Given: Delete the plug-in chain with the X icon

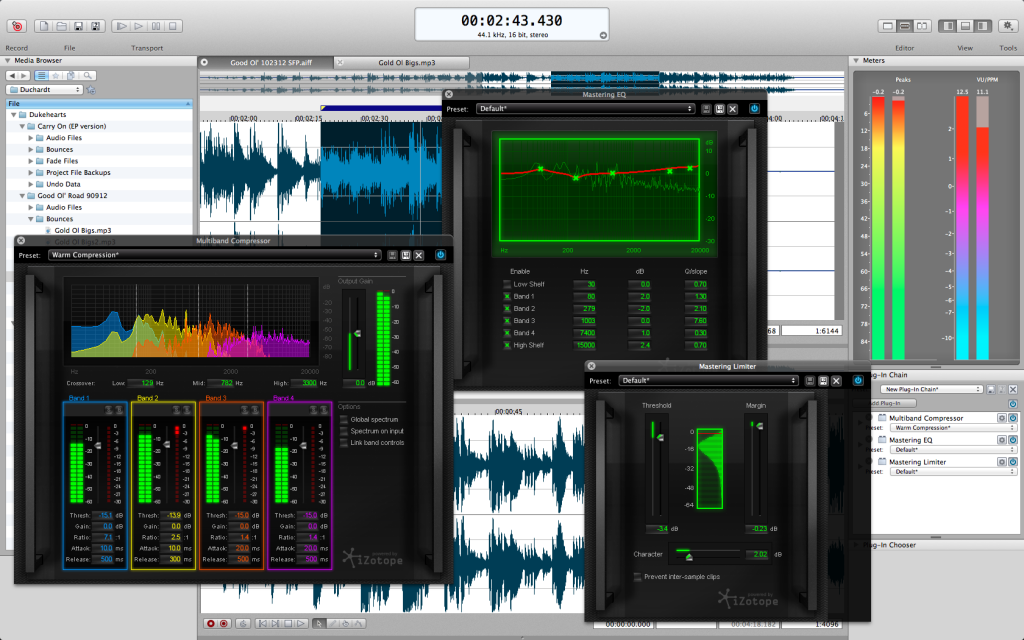Looking at the screenshot, I should [x=1013, y=389].
